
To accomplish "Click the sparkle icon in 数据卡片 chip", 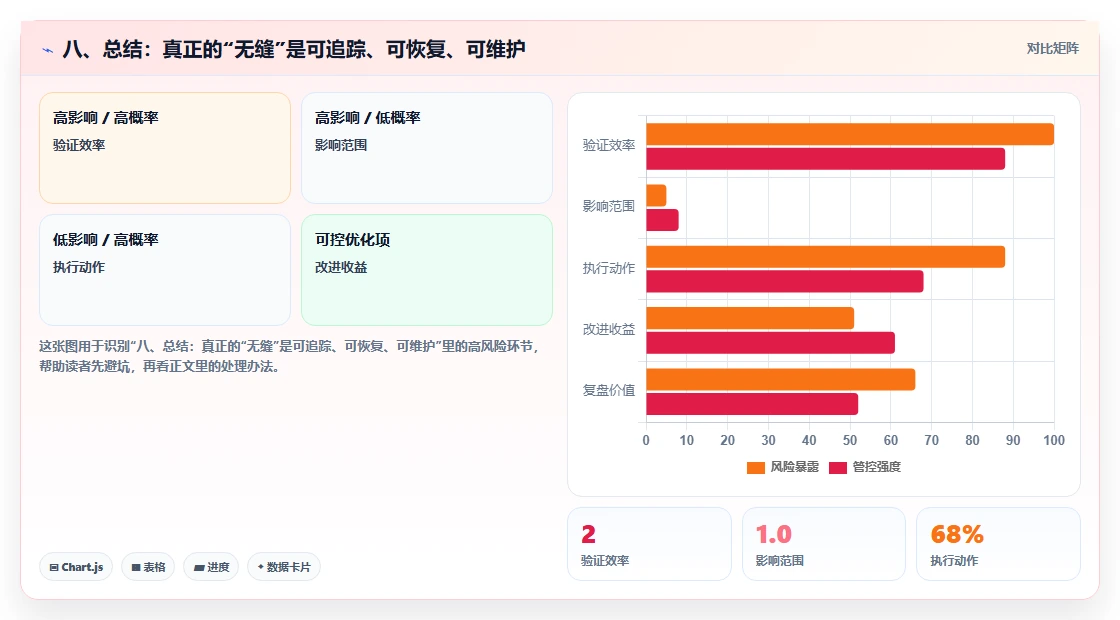I will click(x=261, y=567).
